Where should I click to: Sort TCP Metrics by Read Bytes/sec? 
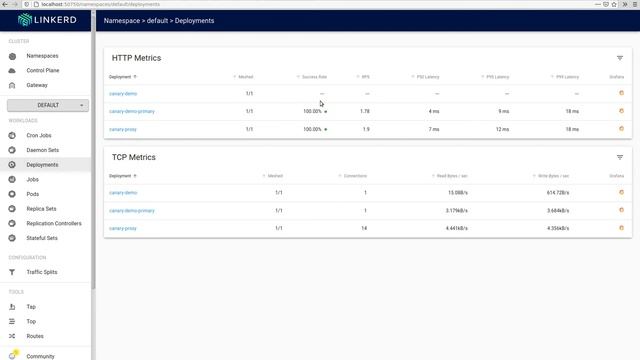point(450,176)
